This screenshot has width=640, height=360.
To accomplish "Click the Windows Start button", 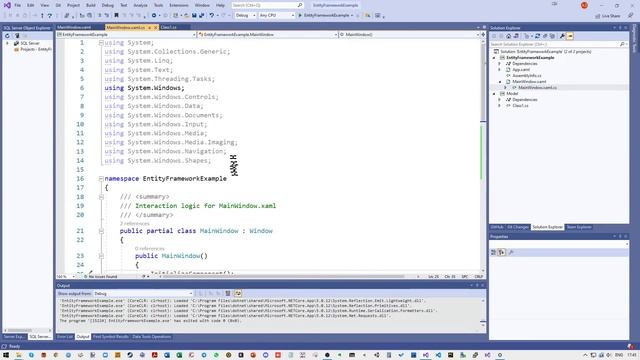I will click(6, 355).
